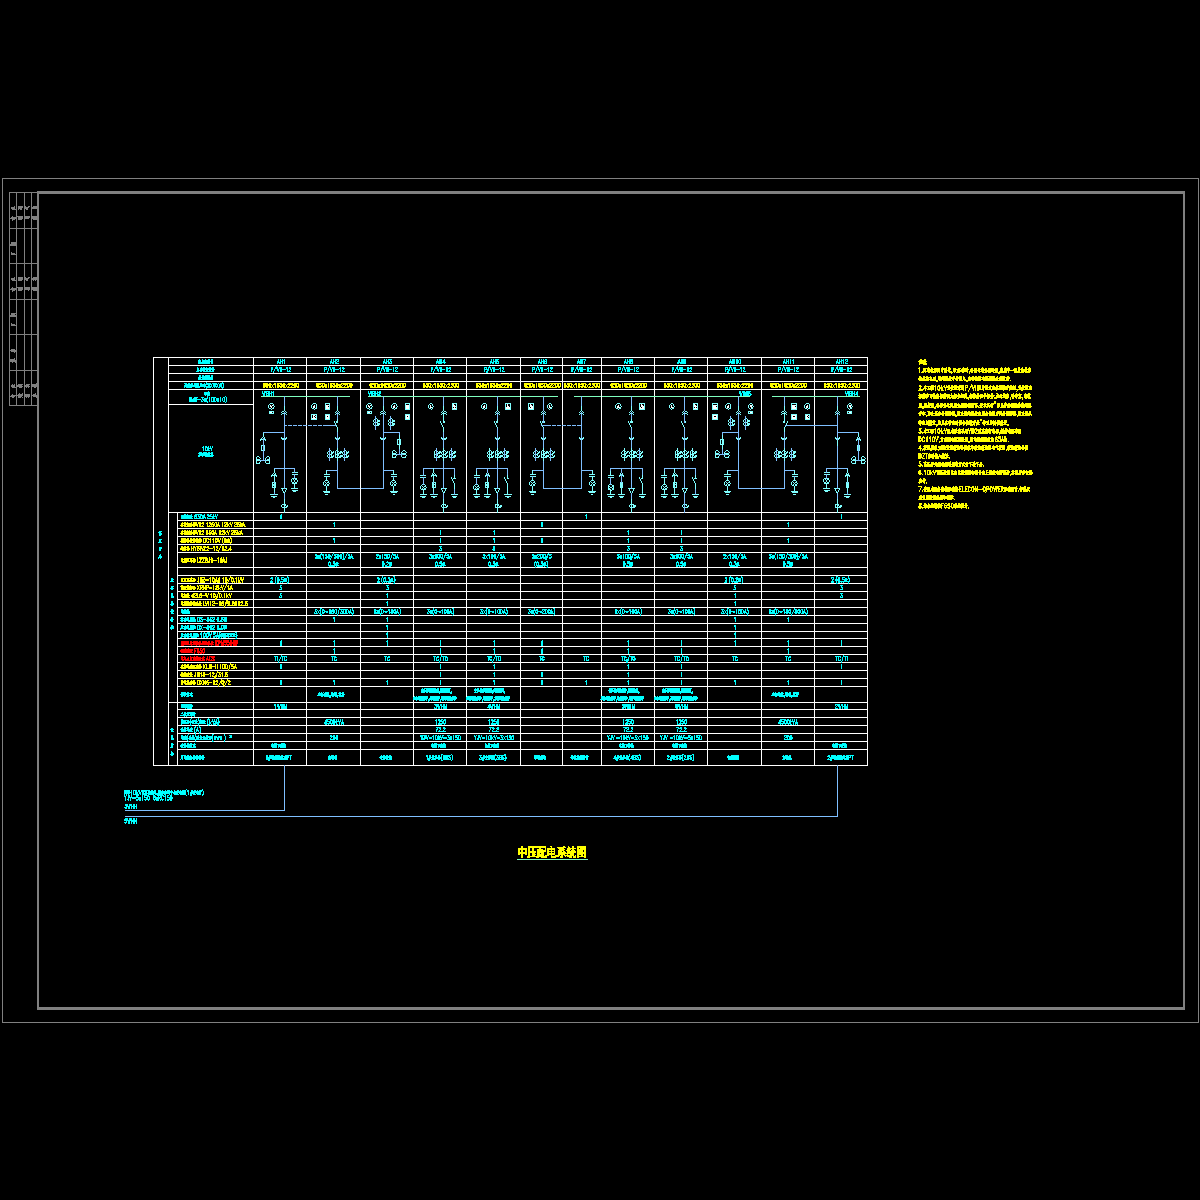Image resolution: width=1200 pixels, height=1200 pixels.
Task: Click the 4500kVA capacity cell under AH2
Action: point(334,721)
